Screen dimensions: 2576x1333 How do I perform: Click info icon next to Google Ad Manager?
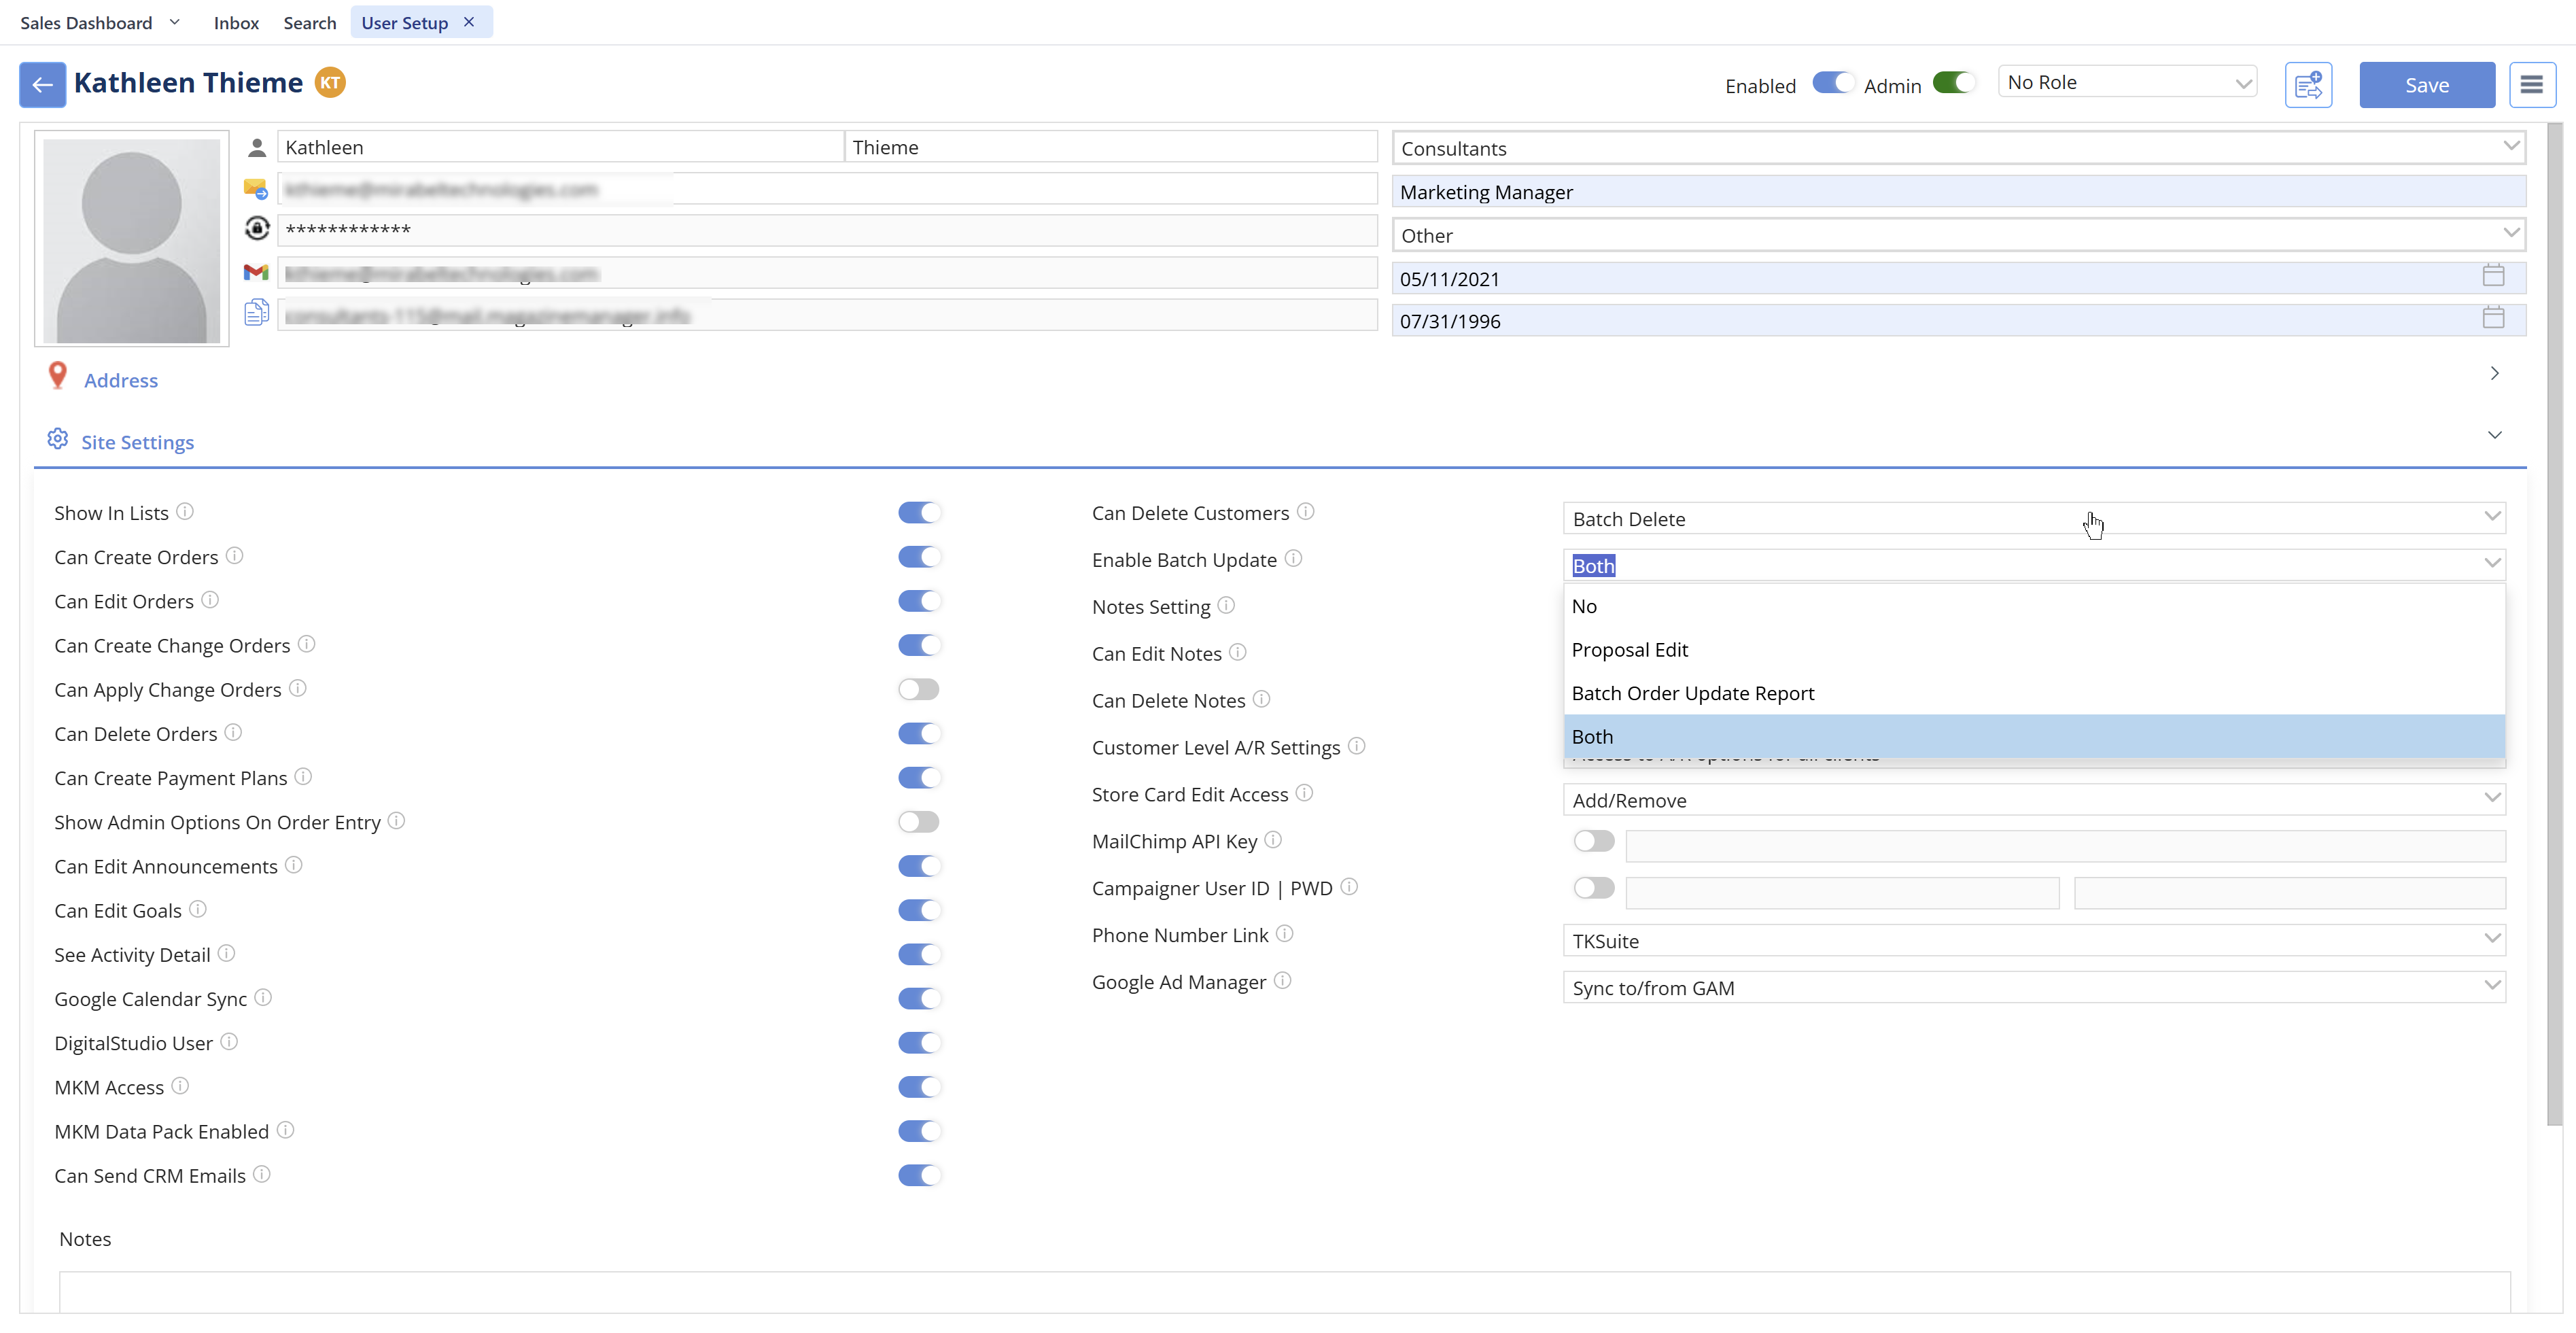tap(1282, 981)
